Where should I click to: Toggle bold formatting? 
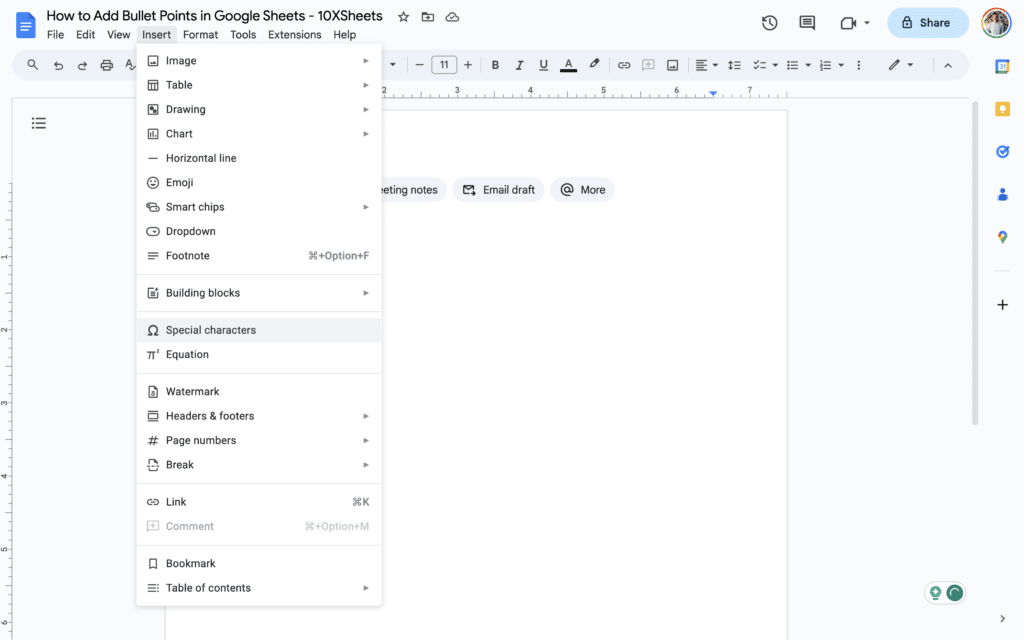click(495, 64)
